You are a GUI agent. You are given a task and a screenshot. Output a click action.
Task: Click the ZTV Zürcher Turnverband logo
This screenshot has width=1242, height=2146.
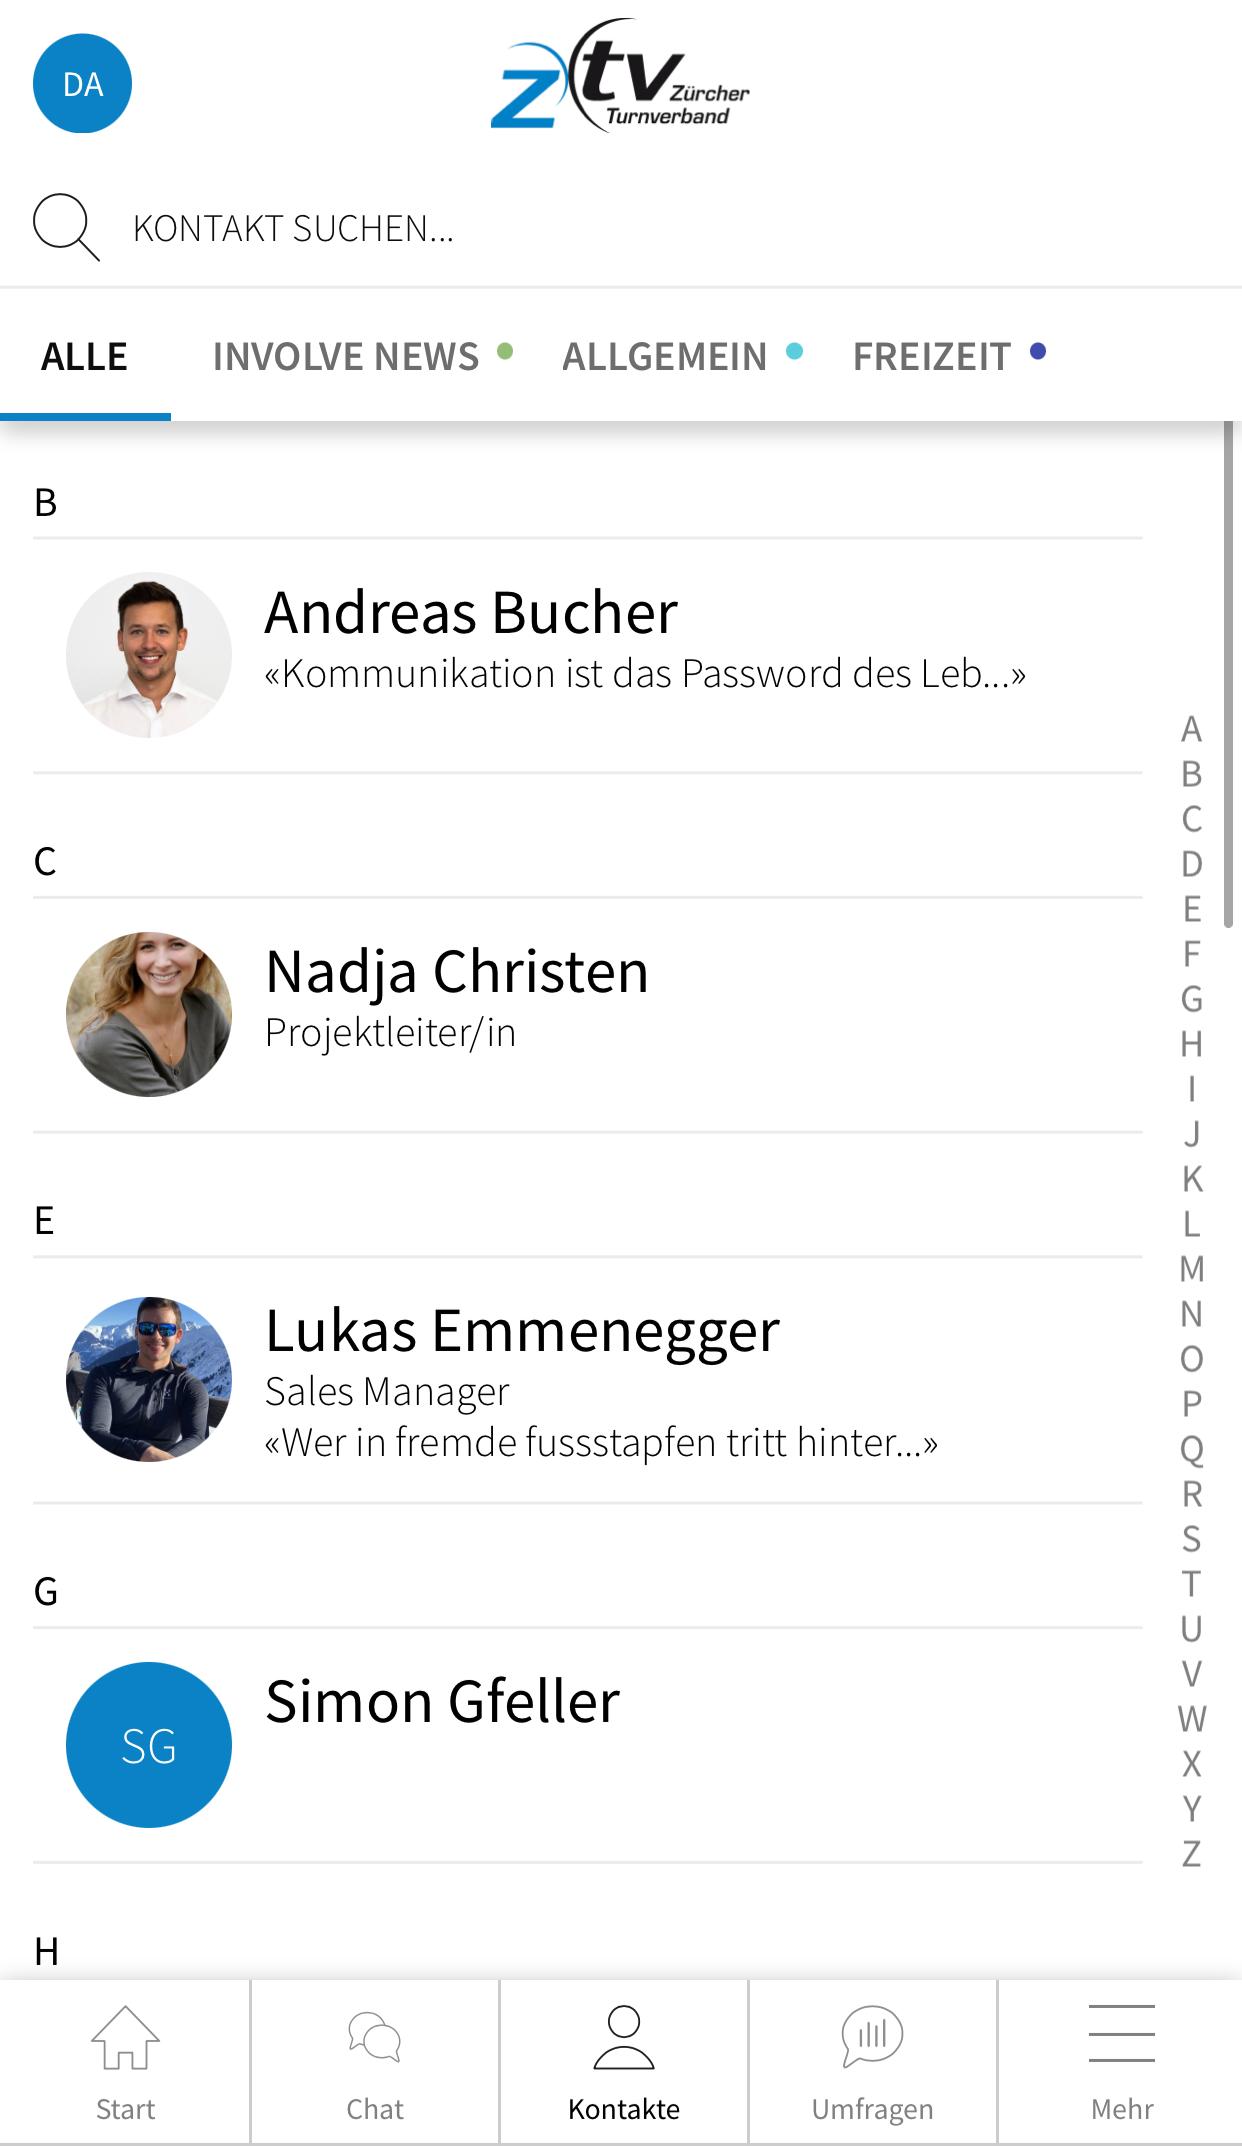620,76
